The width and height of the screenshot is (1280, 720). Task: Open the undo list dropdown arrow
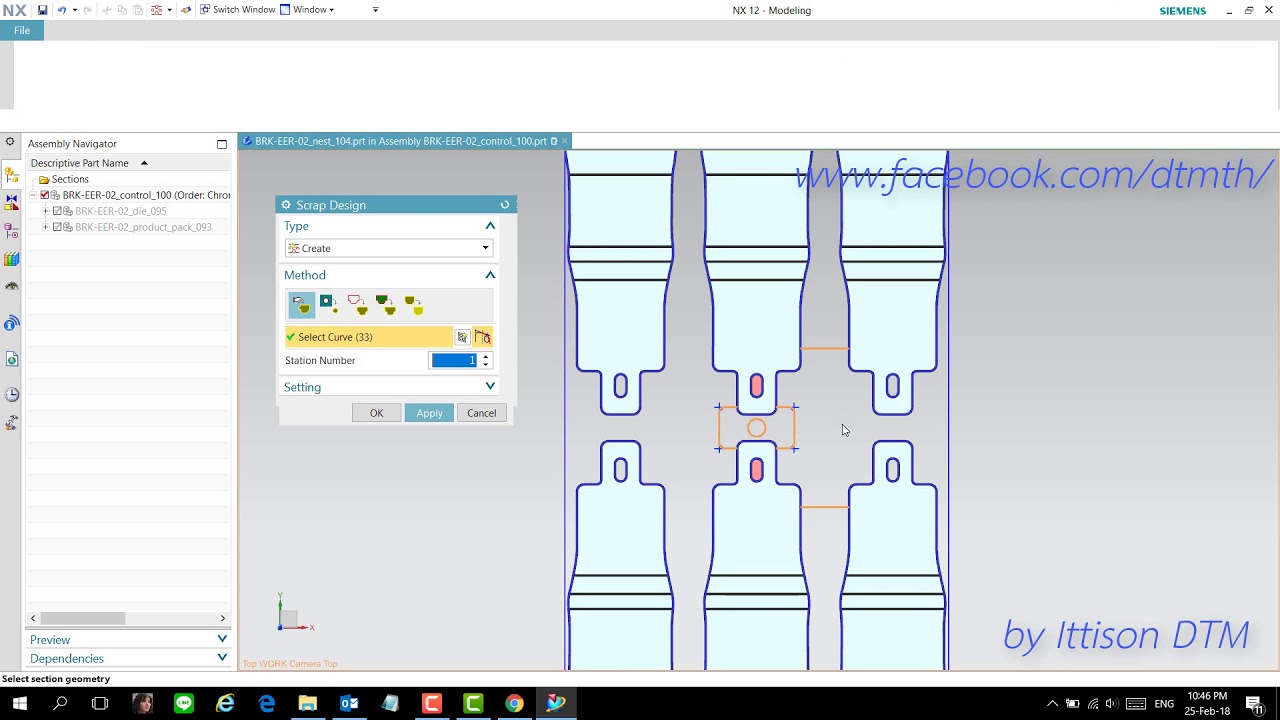74,10
